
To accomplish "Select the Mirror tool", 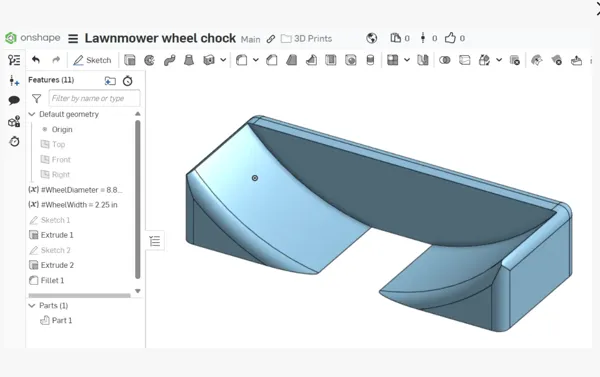I will [x=423, y=60].
